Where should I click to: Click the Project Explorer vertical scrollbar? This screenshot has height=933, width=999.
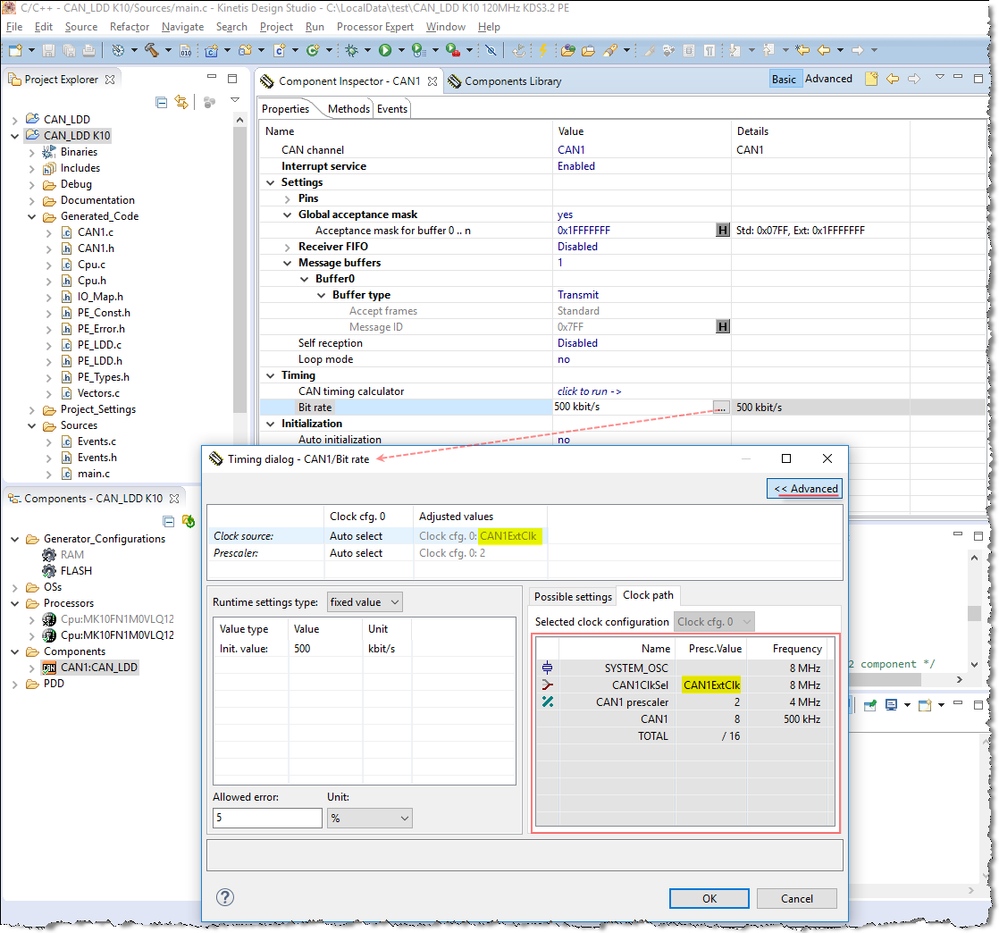(x=240, y=268)
